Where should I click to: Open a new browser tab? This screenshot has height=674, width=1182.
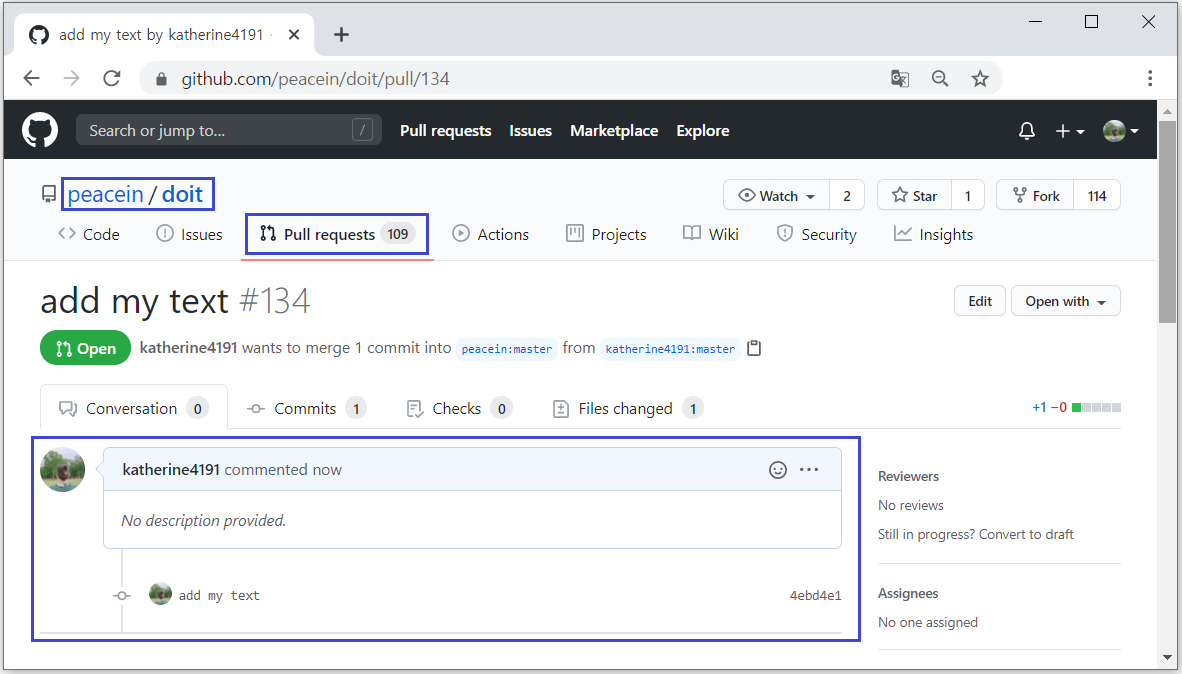point(341,35)
